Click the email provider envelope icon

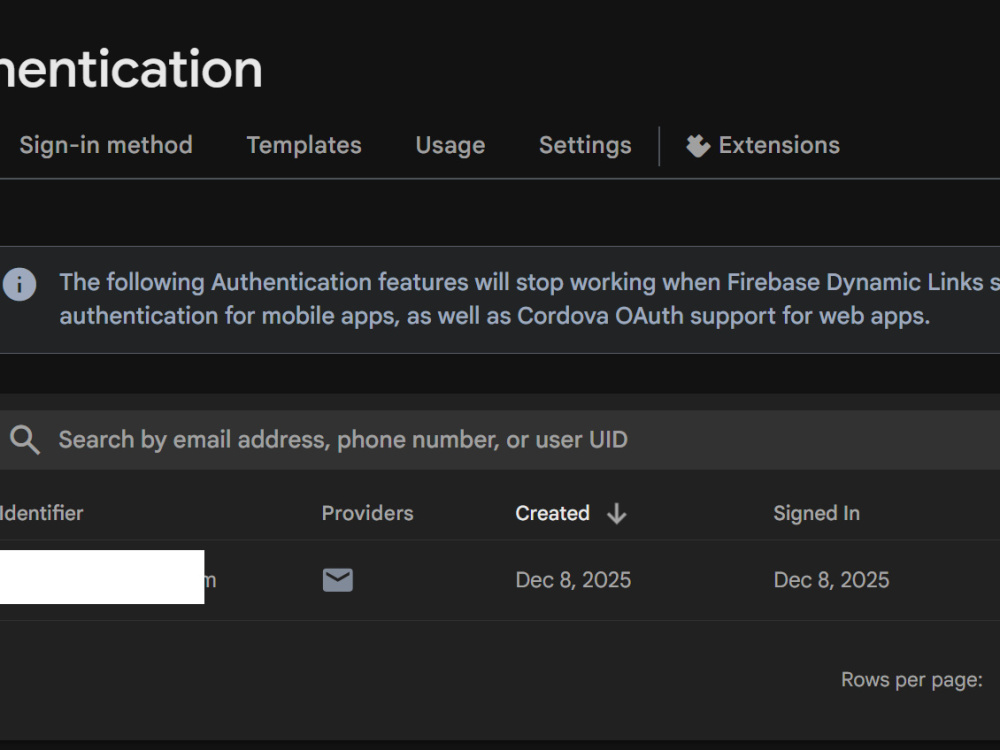click(x=338, y=580)
